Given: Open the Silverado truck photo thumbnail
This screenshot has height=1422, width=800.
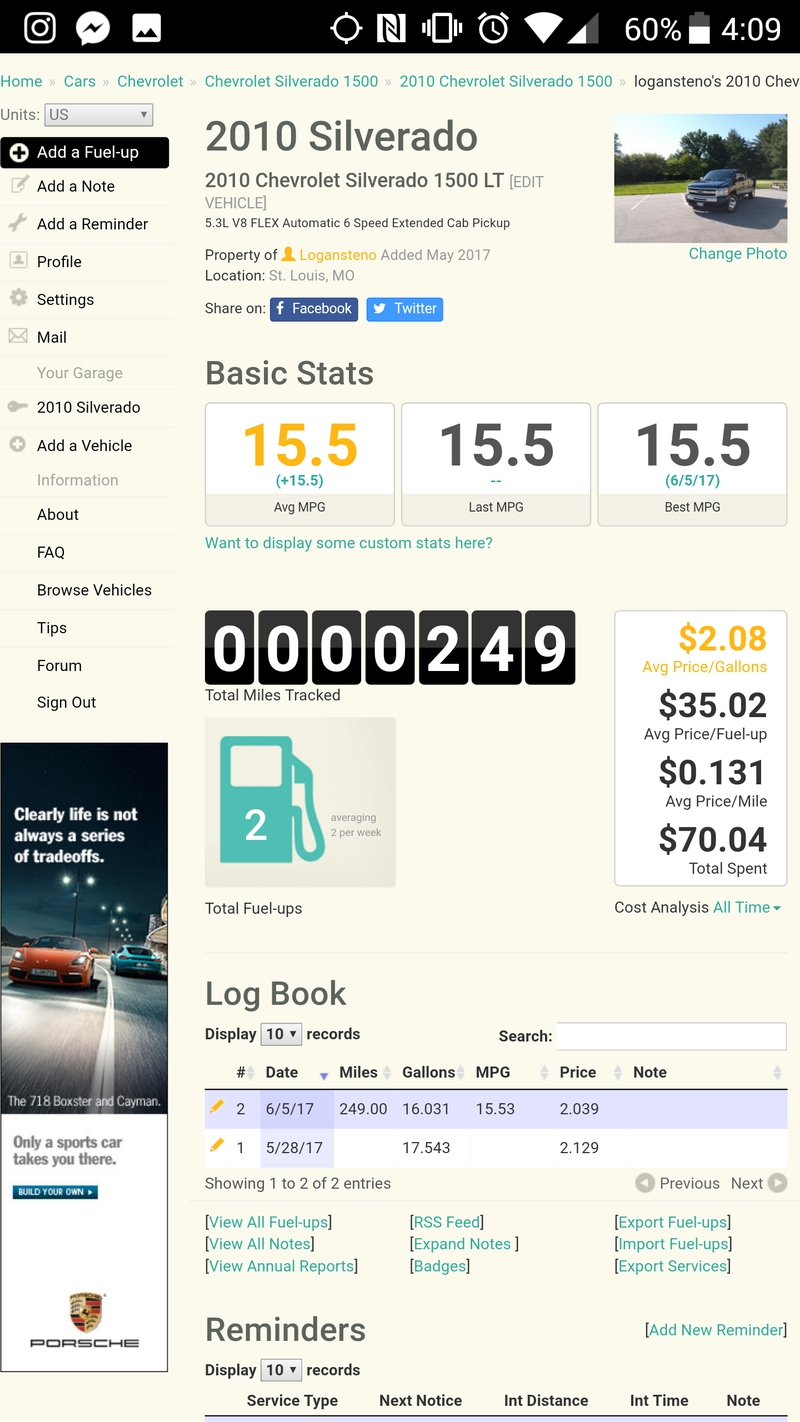Looking at the screenshot, I should [700, 178].
